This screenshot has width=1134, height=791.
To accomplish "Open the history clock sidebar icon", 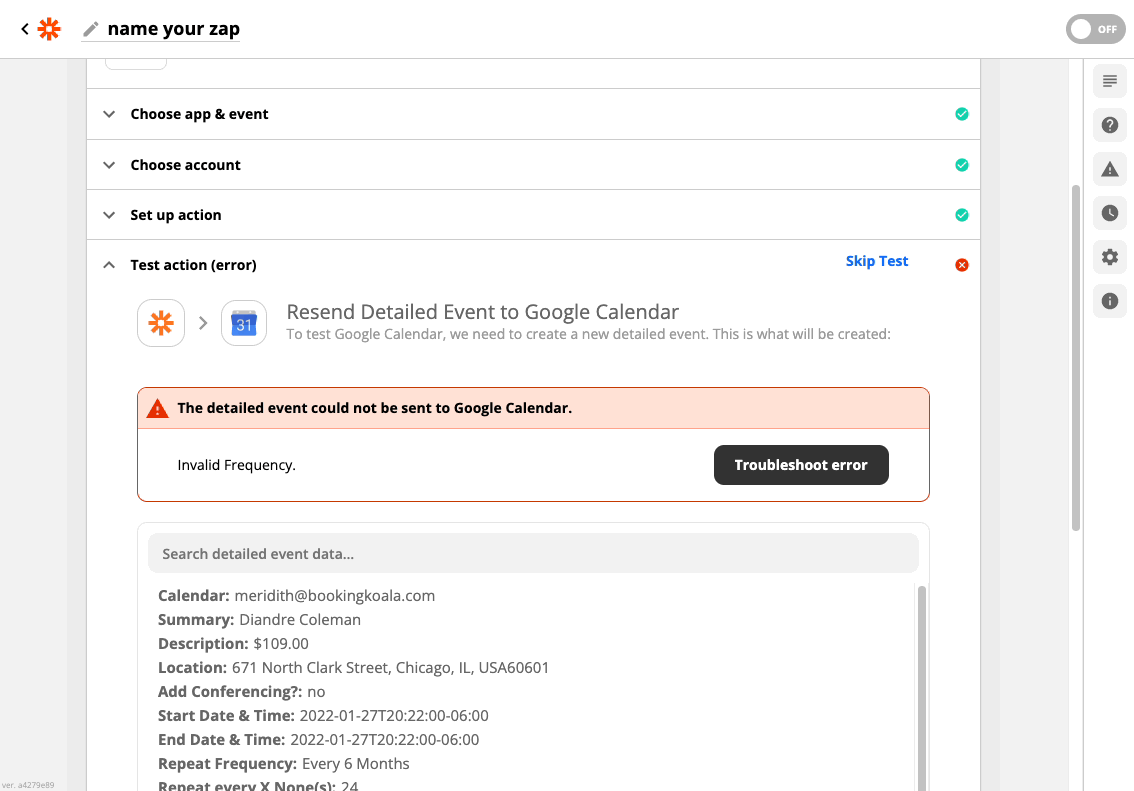I will point(1109,213).
